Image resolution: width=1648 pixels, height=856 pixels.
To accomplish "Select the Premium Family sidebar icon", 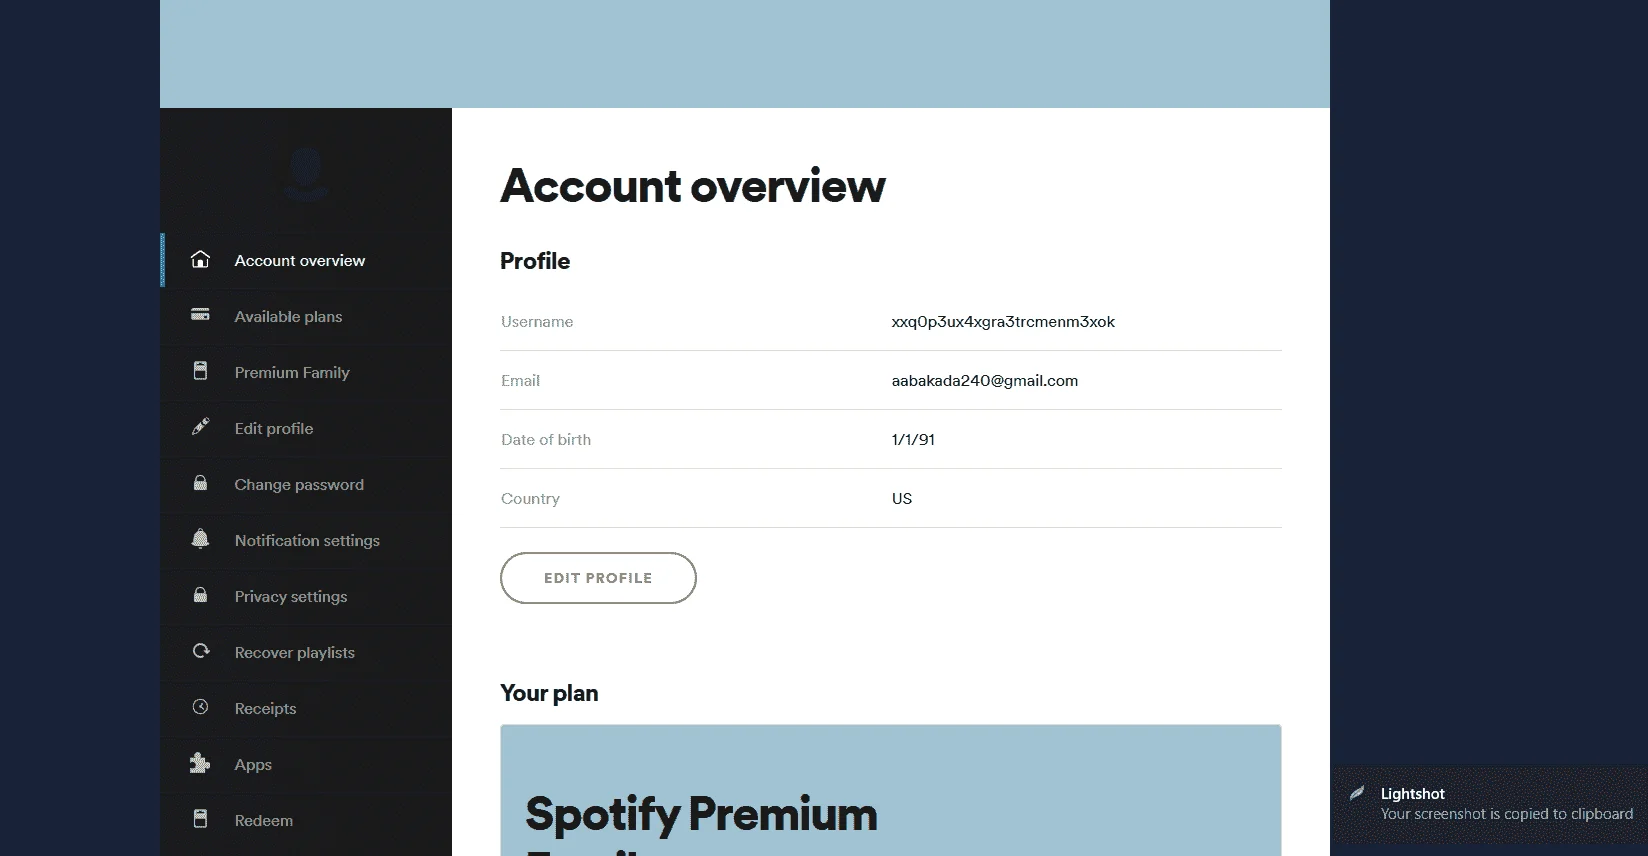I will [200, 371].
